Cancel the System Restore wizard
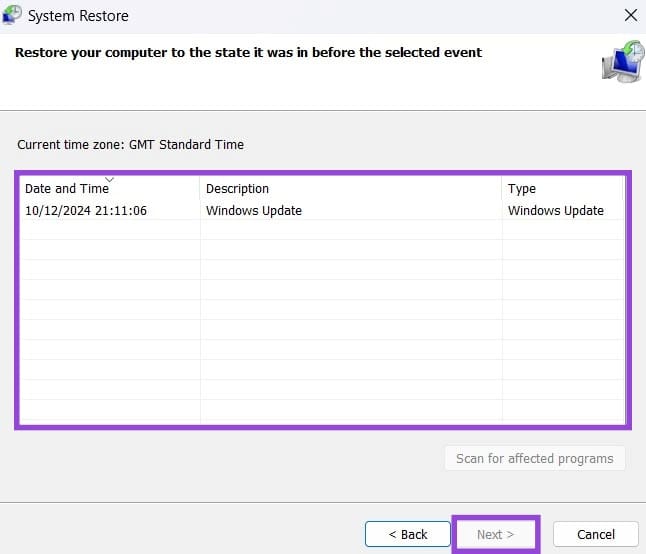646x554 pixels. (x=596, y=534)
